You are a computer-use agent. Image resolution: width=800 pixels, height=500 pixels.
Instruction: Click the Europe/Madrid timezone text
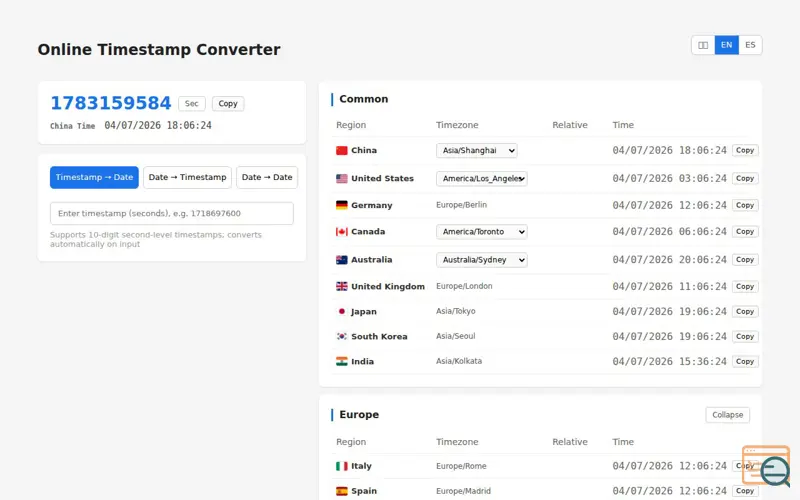[463, 491]
